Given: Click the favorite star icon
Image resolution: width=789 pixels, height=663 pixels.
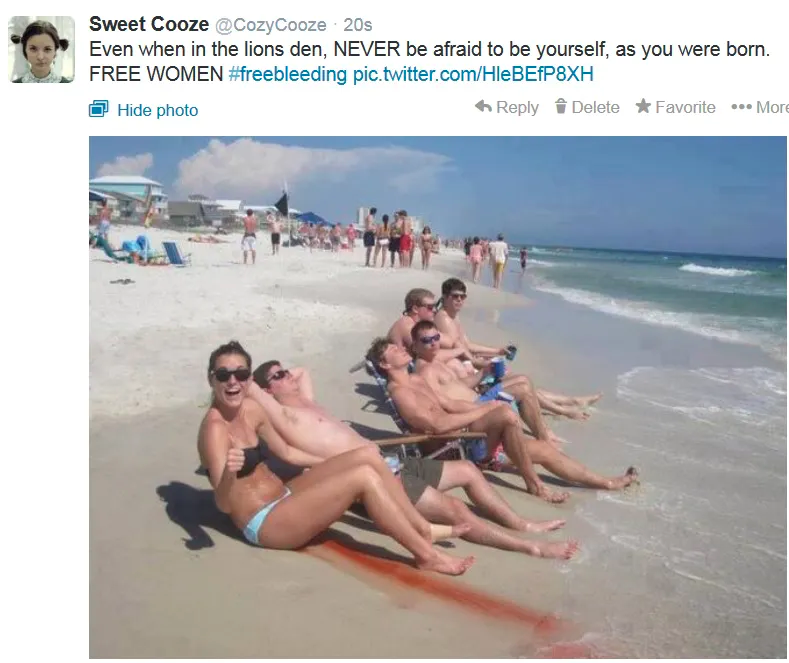Looking at the screenshot, I should [643, 107].
